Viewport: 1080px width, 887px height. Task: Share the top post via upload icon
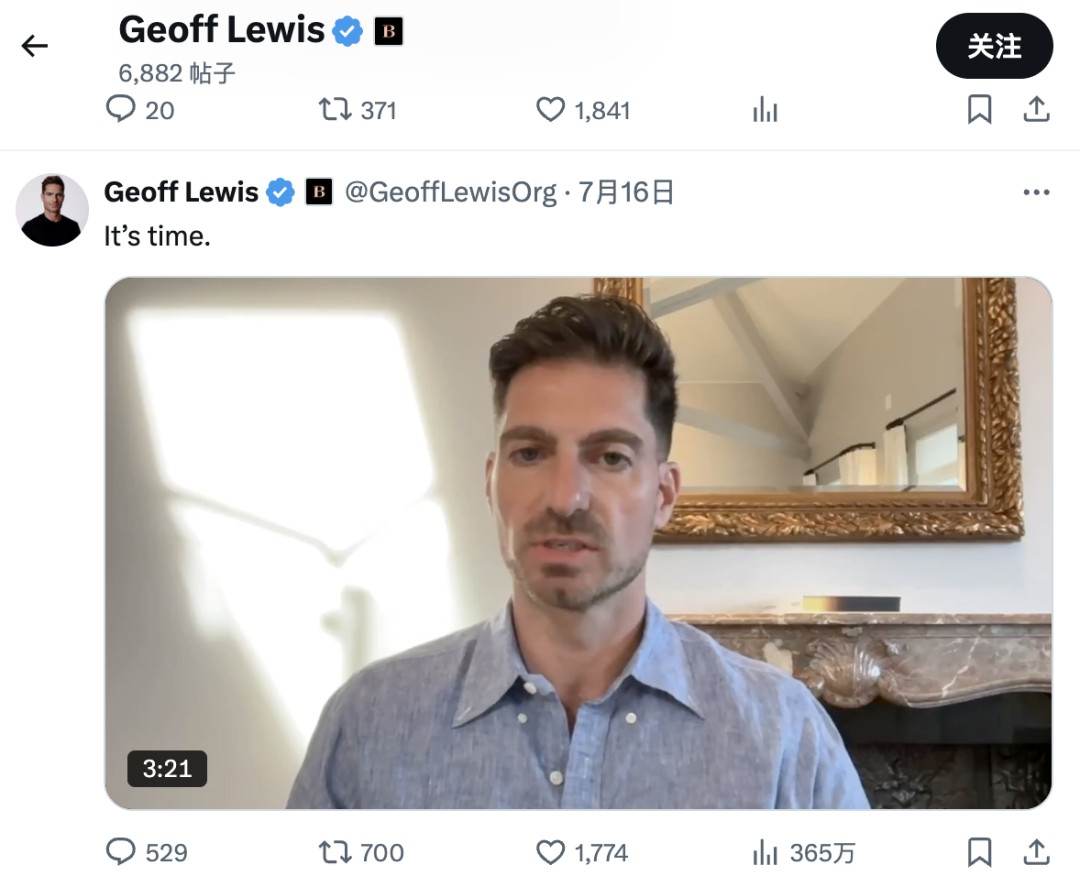[x=1037, y=109]
